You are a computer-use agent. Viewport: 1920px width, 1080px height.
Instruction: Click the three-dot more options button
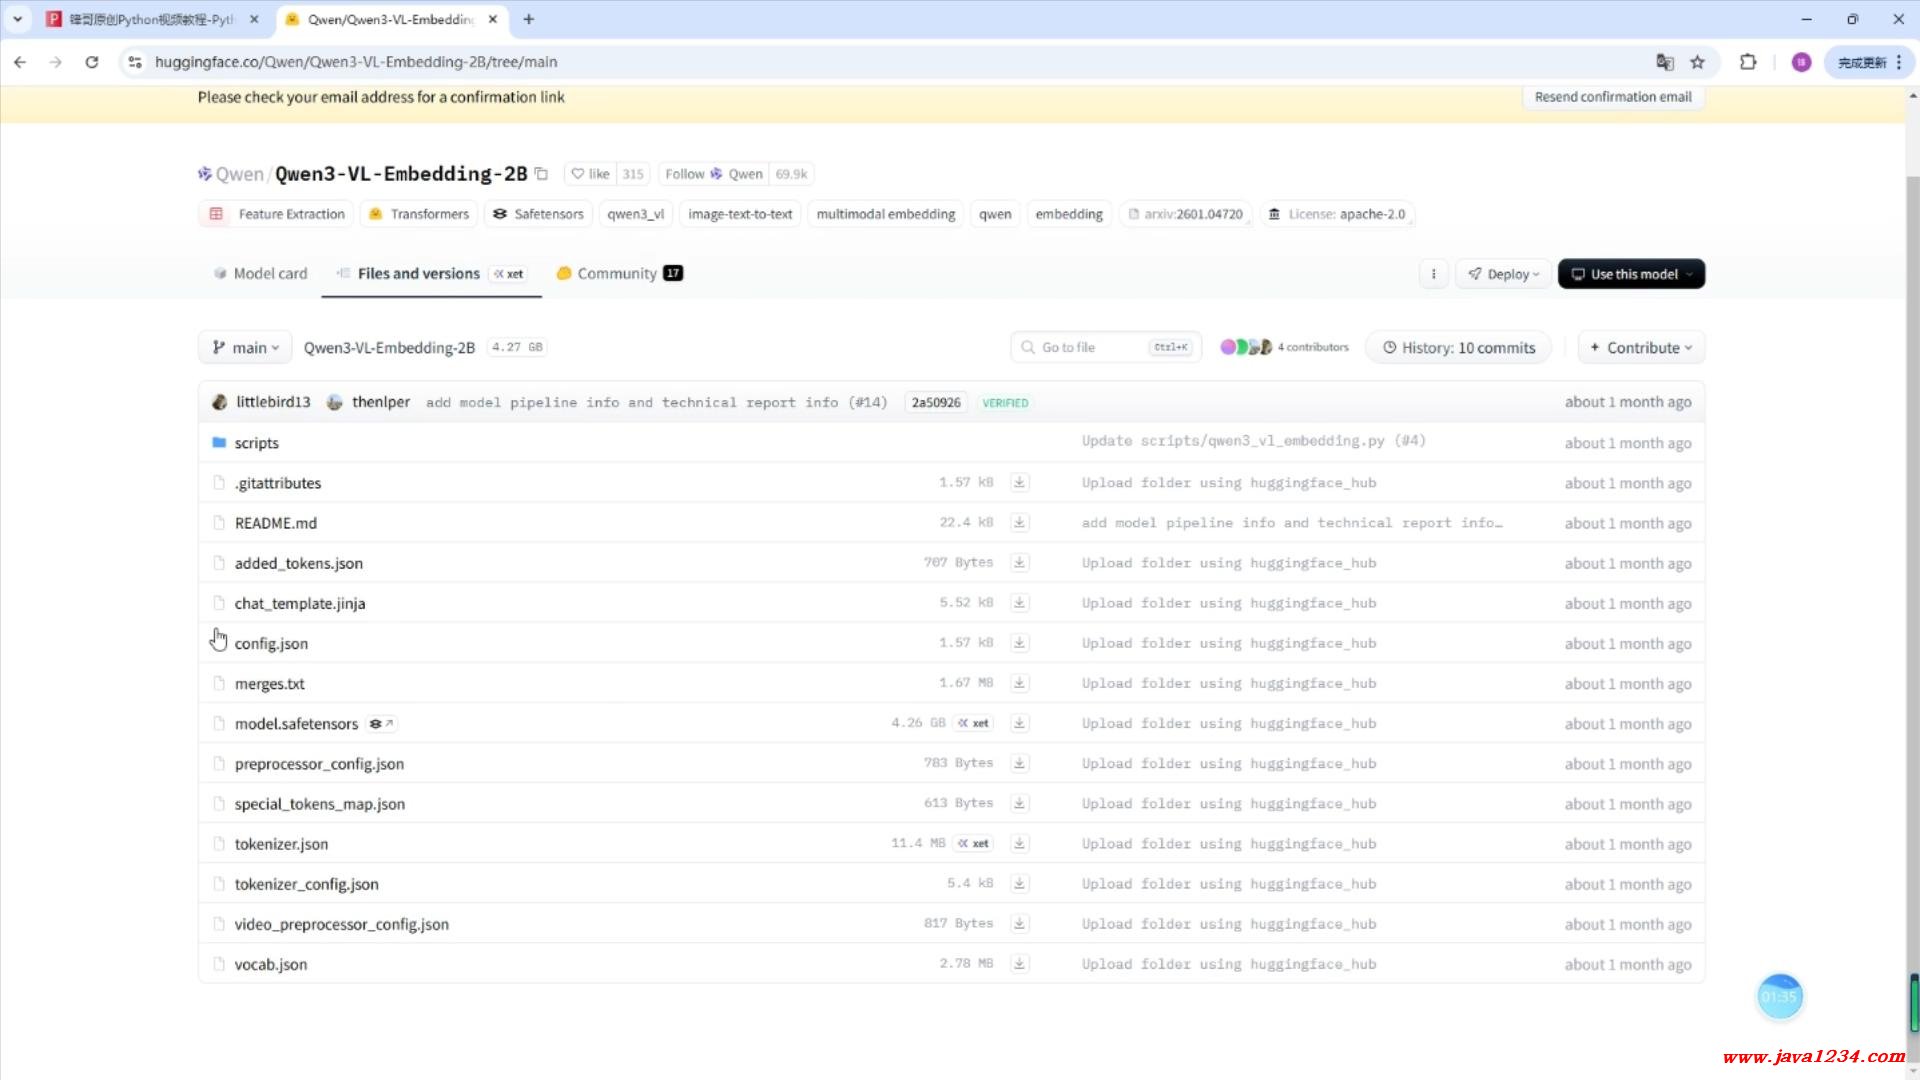tap(1433, 274)
